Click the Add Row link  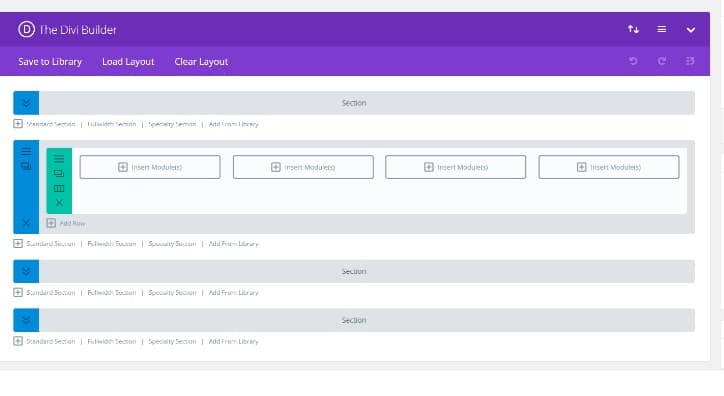point(72,223)
